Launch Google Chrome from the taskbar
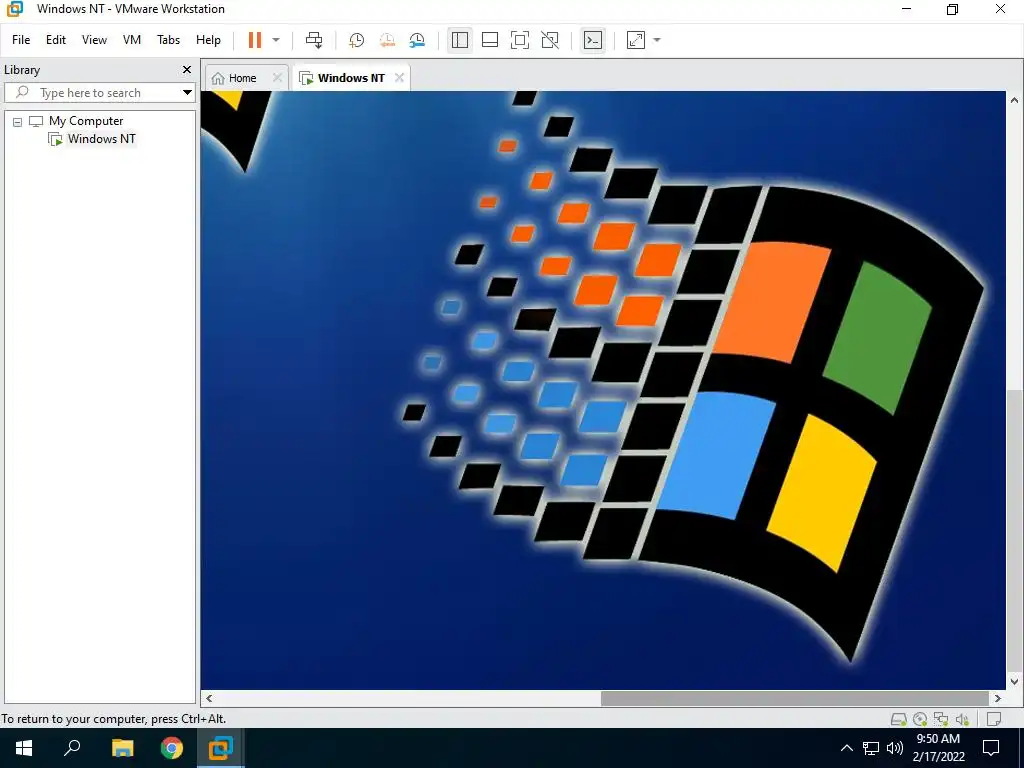The image size is (1024, 768). coord(172,748)
